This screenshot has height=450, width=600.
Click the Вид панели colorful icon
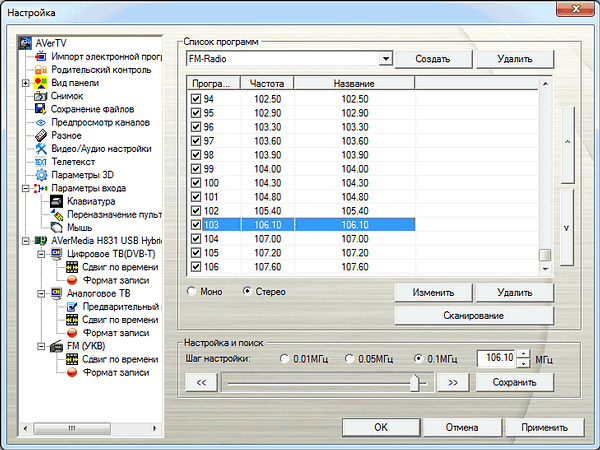point(41,83)
